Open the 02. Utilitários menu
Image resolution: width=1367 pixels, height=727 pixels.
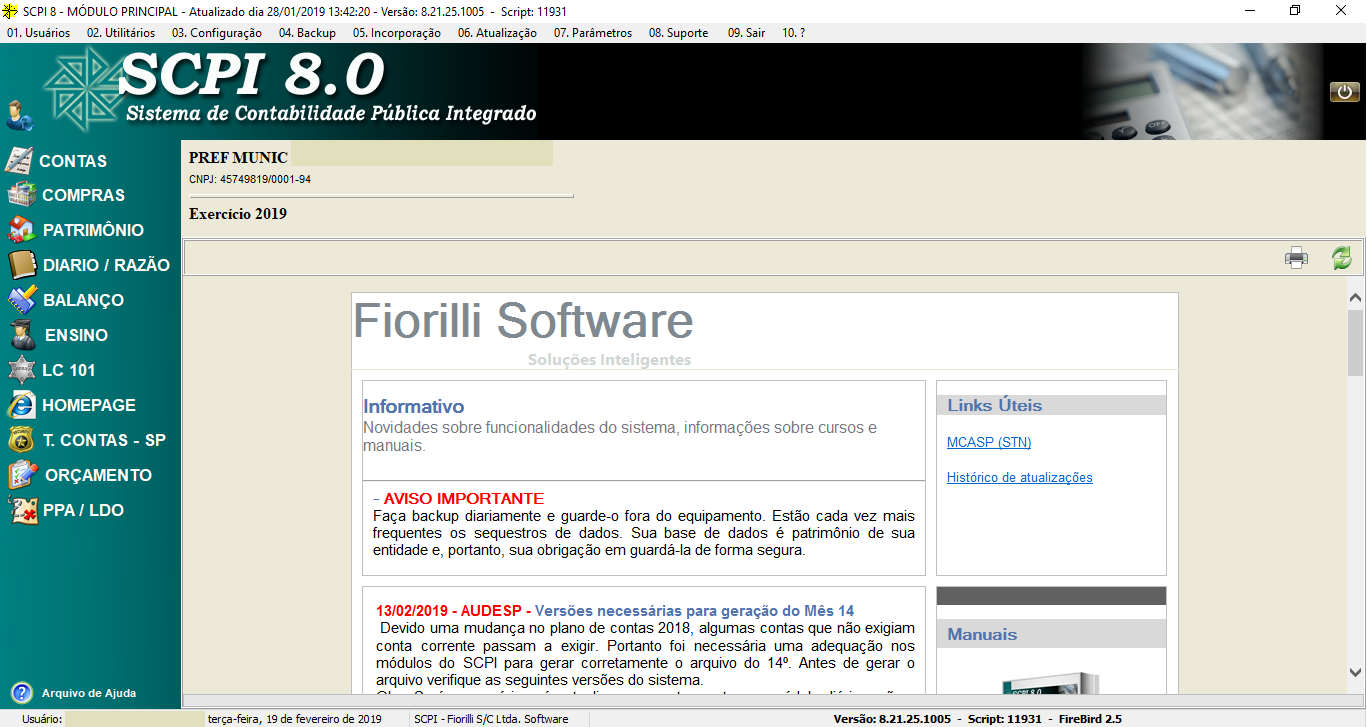[120, 33]
